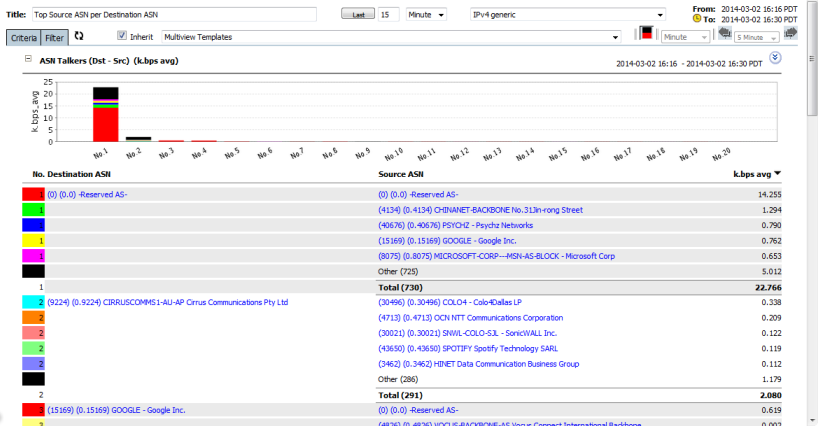Viewport: 818px width, 426px height.
Task: Open the red and black chart color icon
Action: click(647, 33)
